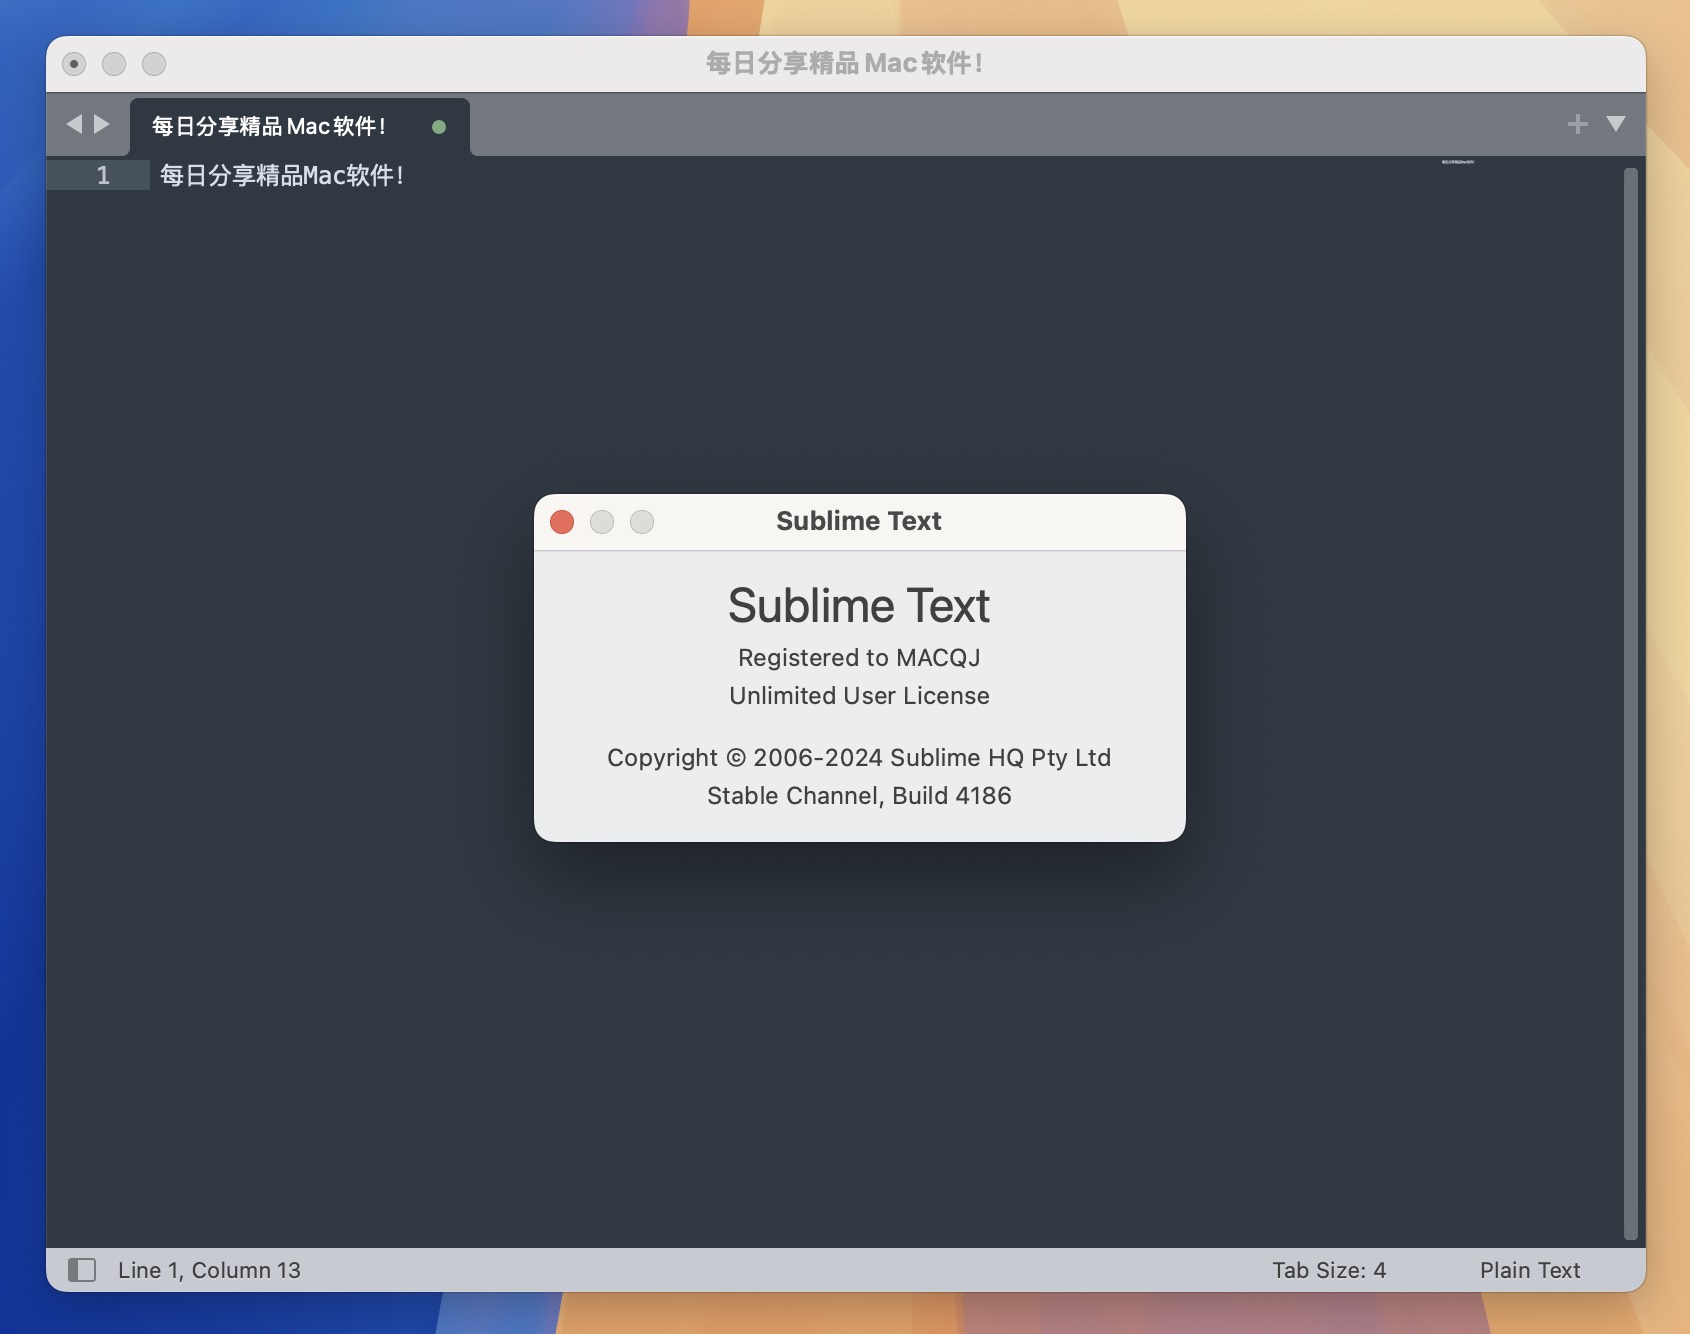This screenshot has height=1334, width=1690.
Task: Click the minimap preview in the editor
Action: click(x=1458, y=161)
